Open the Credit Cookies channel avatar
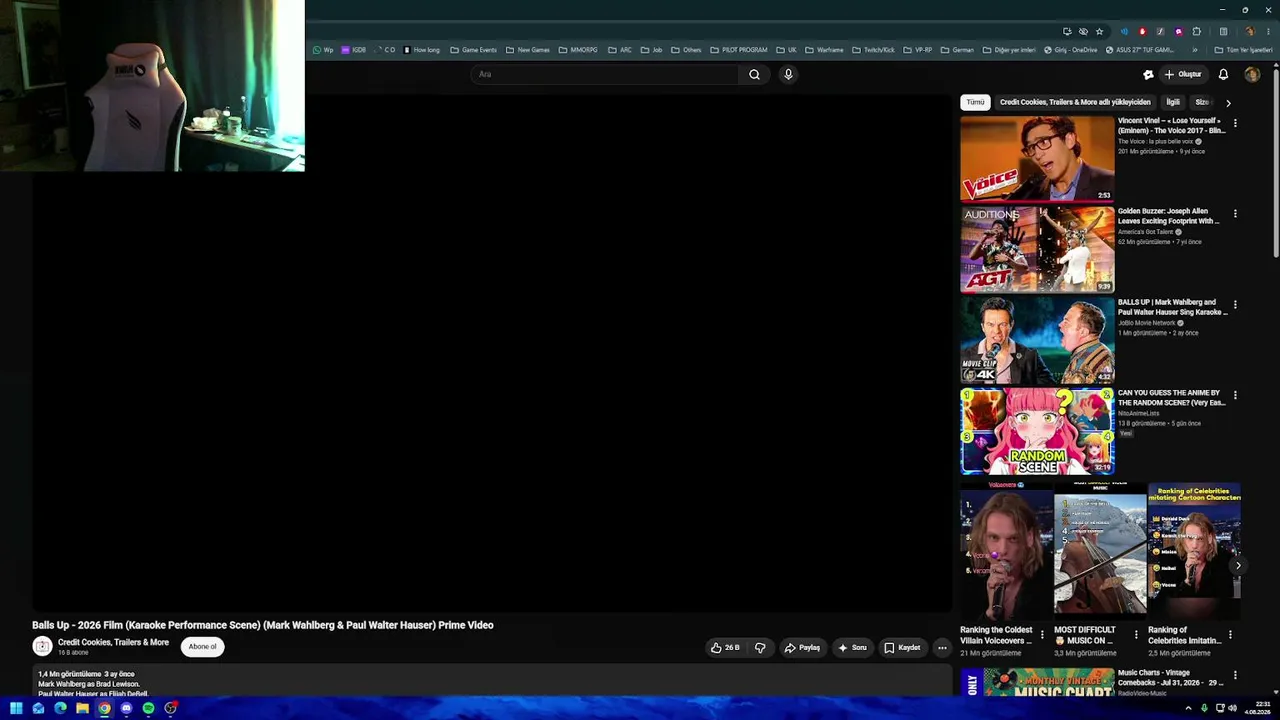Viewport: 1280px width, 720px height. pos(42,647)
